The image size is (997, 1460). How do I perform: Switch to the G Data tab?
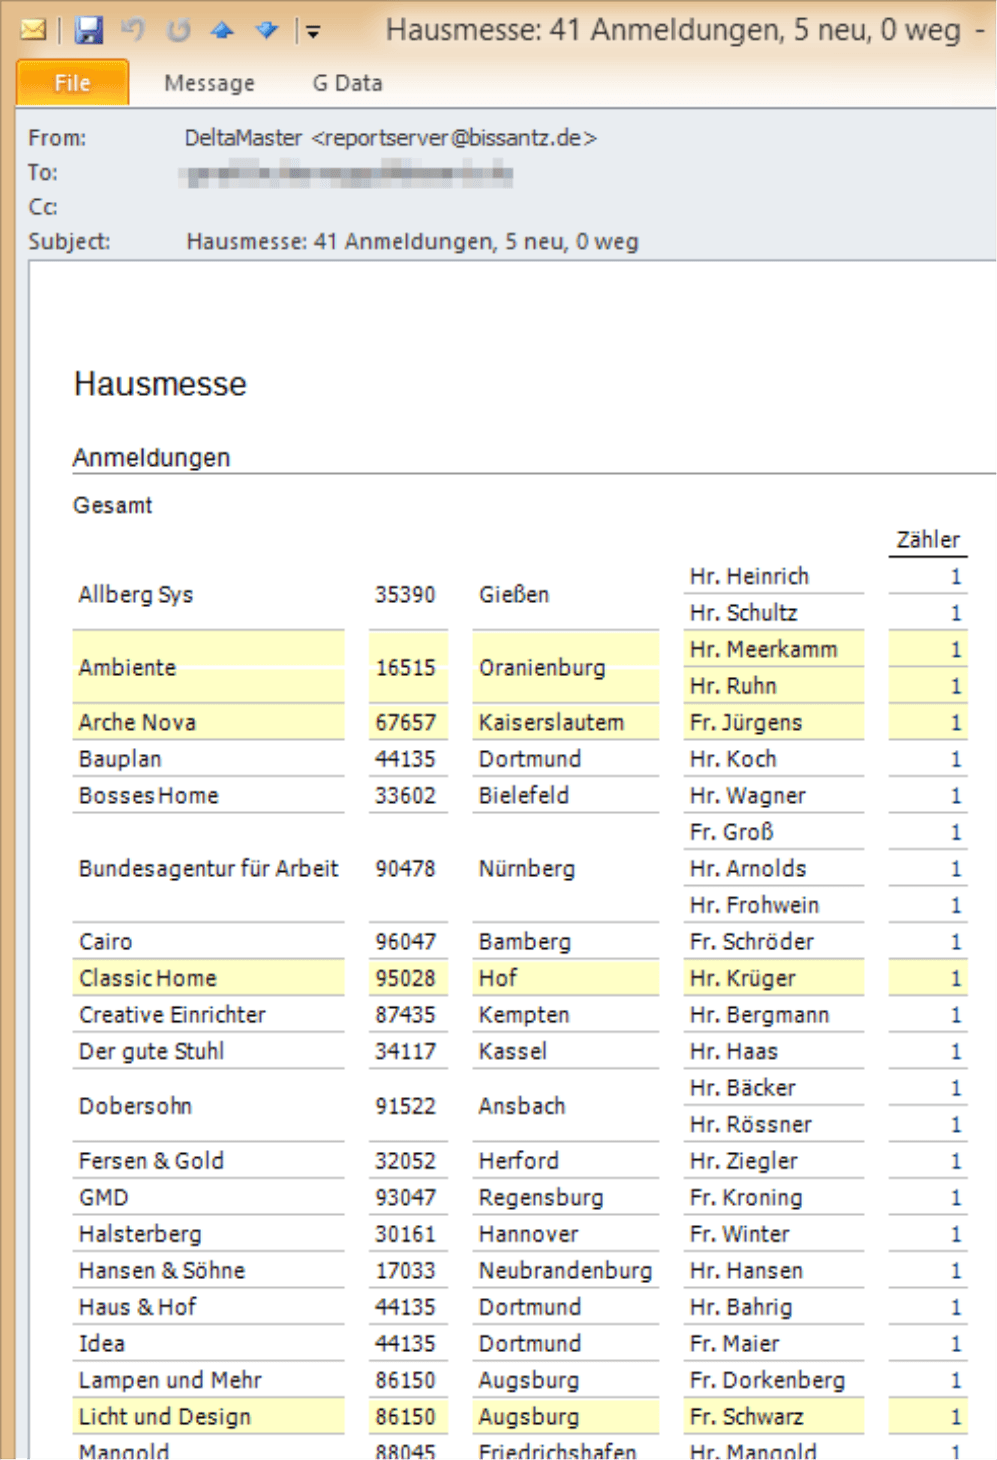pyautogui.click(x=347, y=83)
